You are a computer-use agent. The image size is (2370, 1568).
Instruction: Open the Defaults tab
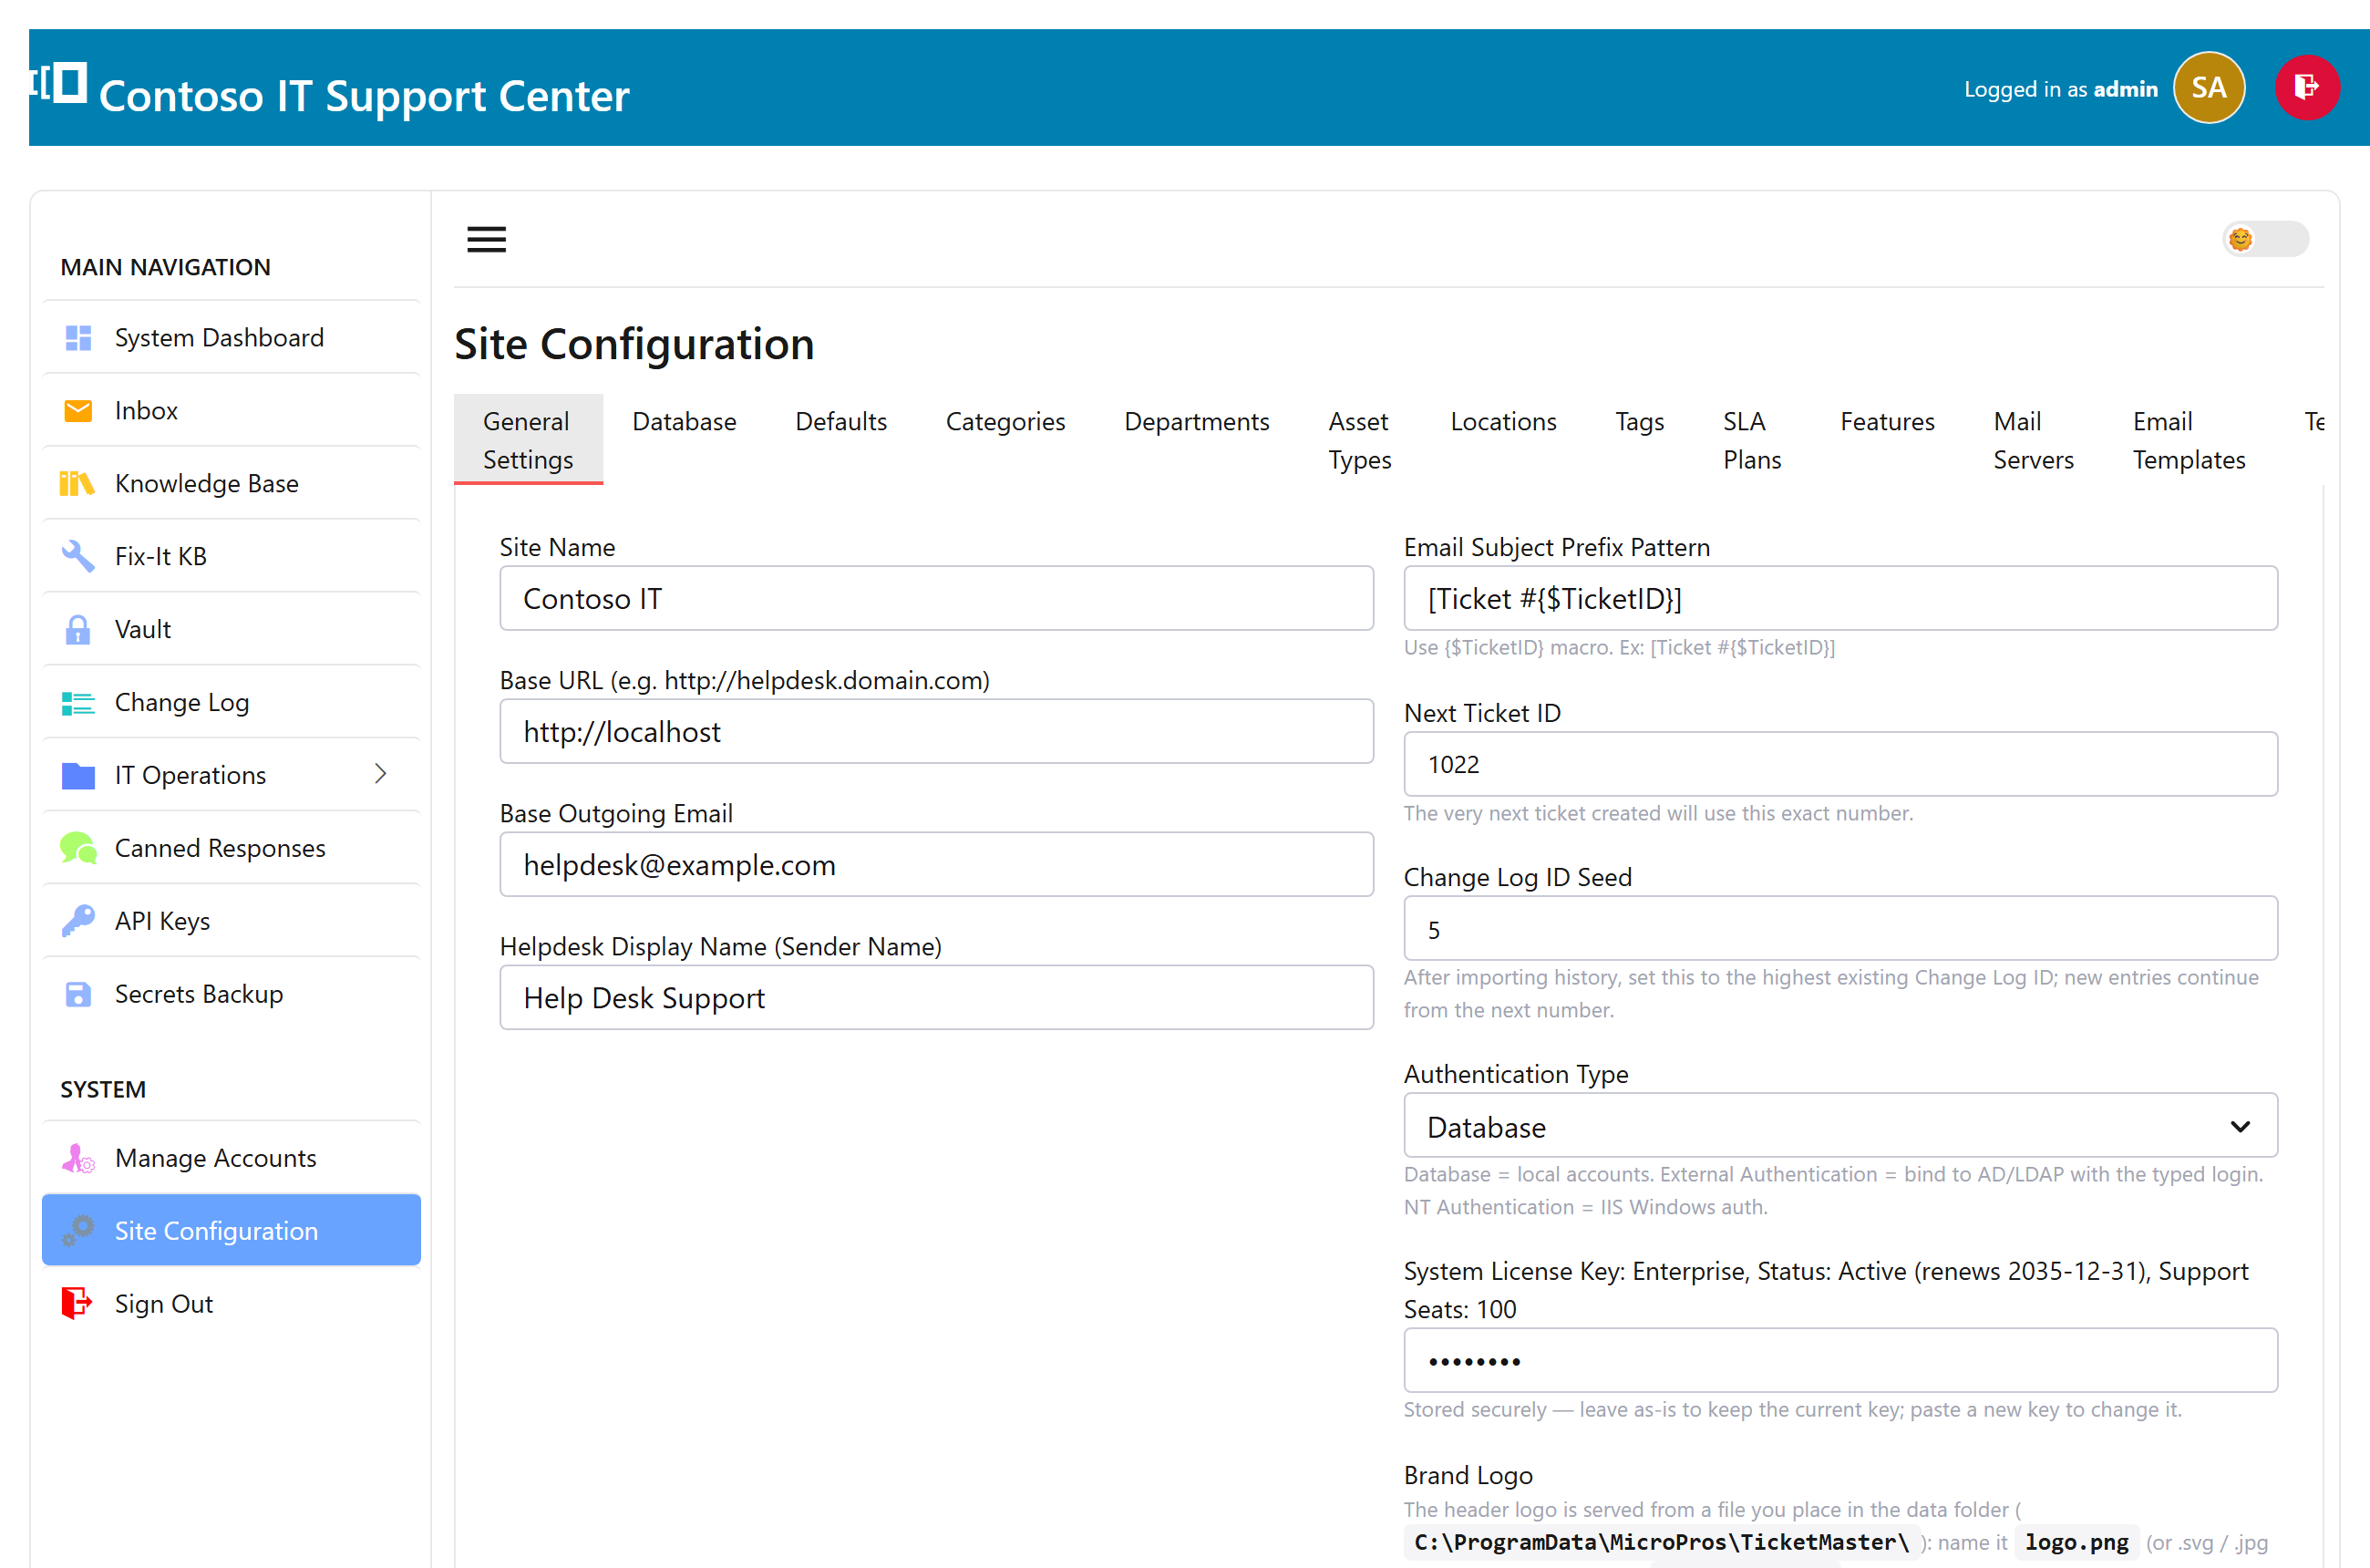click(x=841, y=422)
